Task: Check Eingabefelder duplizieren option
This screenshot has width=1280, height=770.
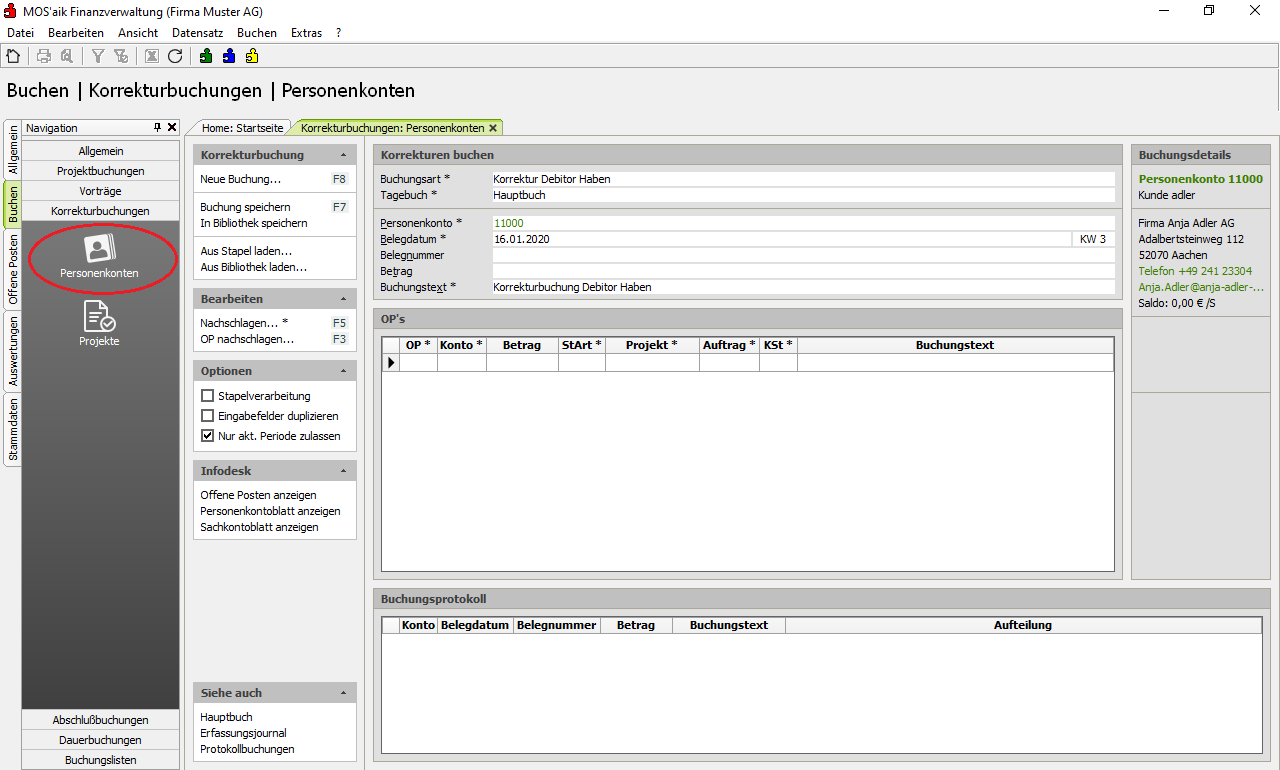Action: click(208, 416)
